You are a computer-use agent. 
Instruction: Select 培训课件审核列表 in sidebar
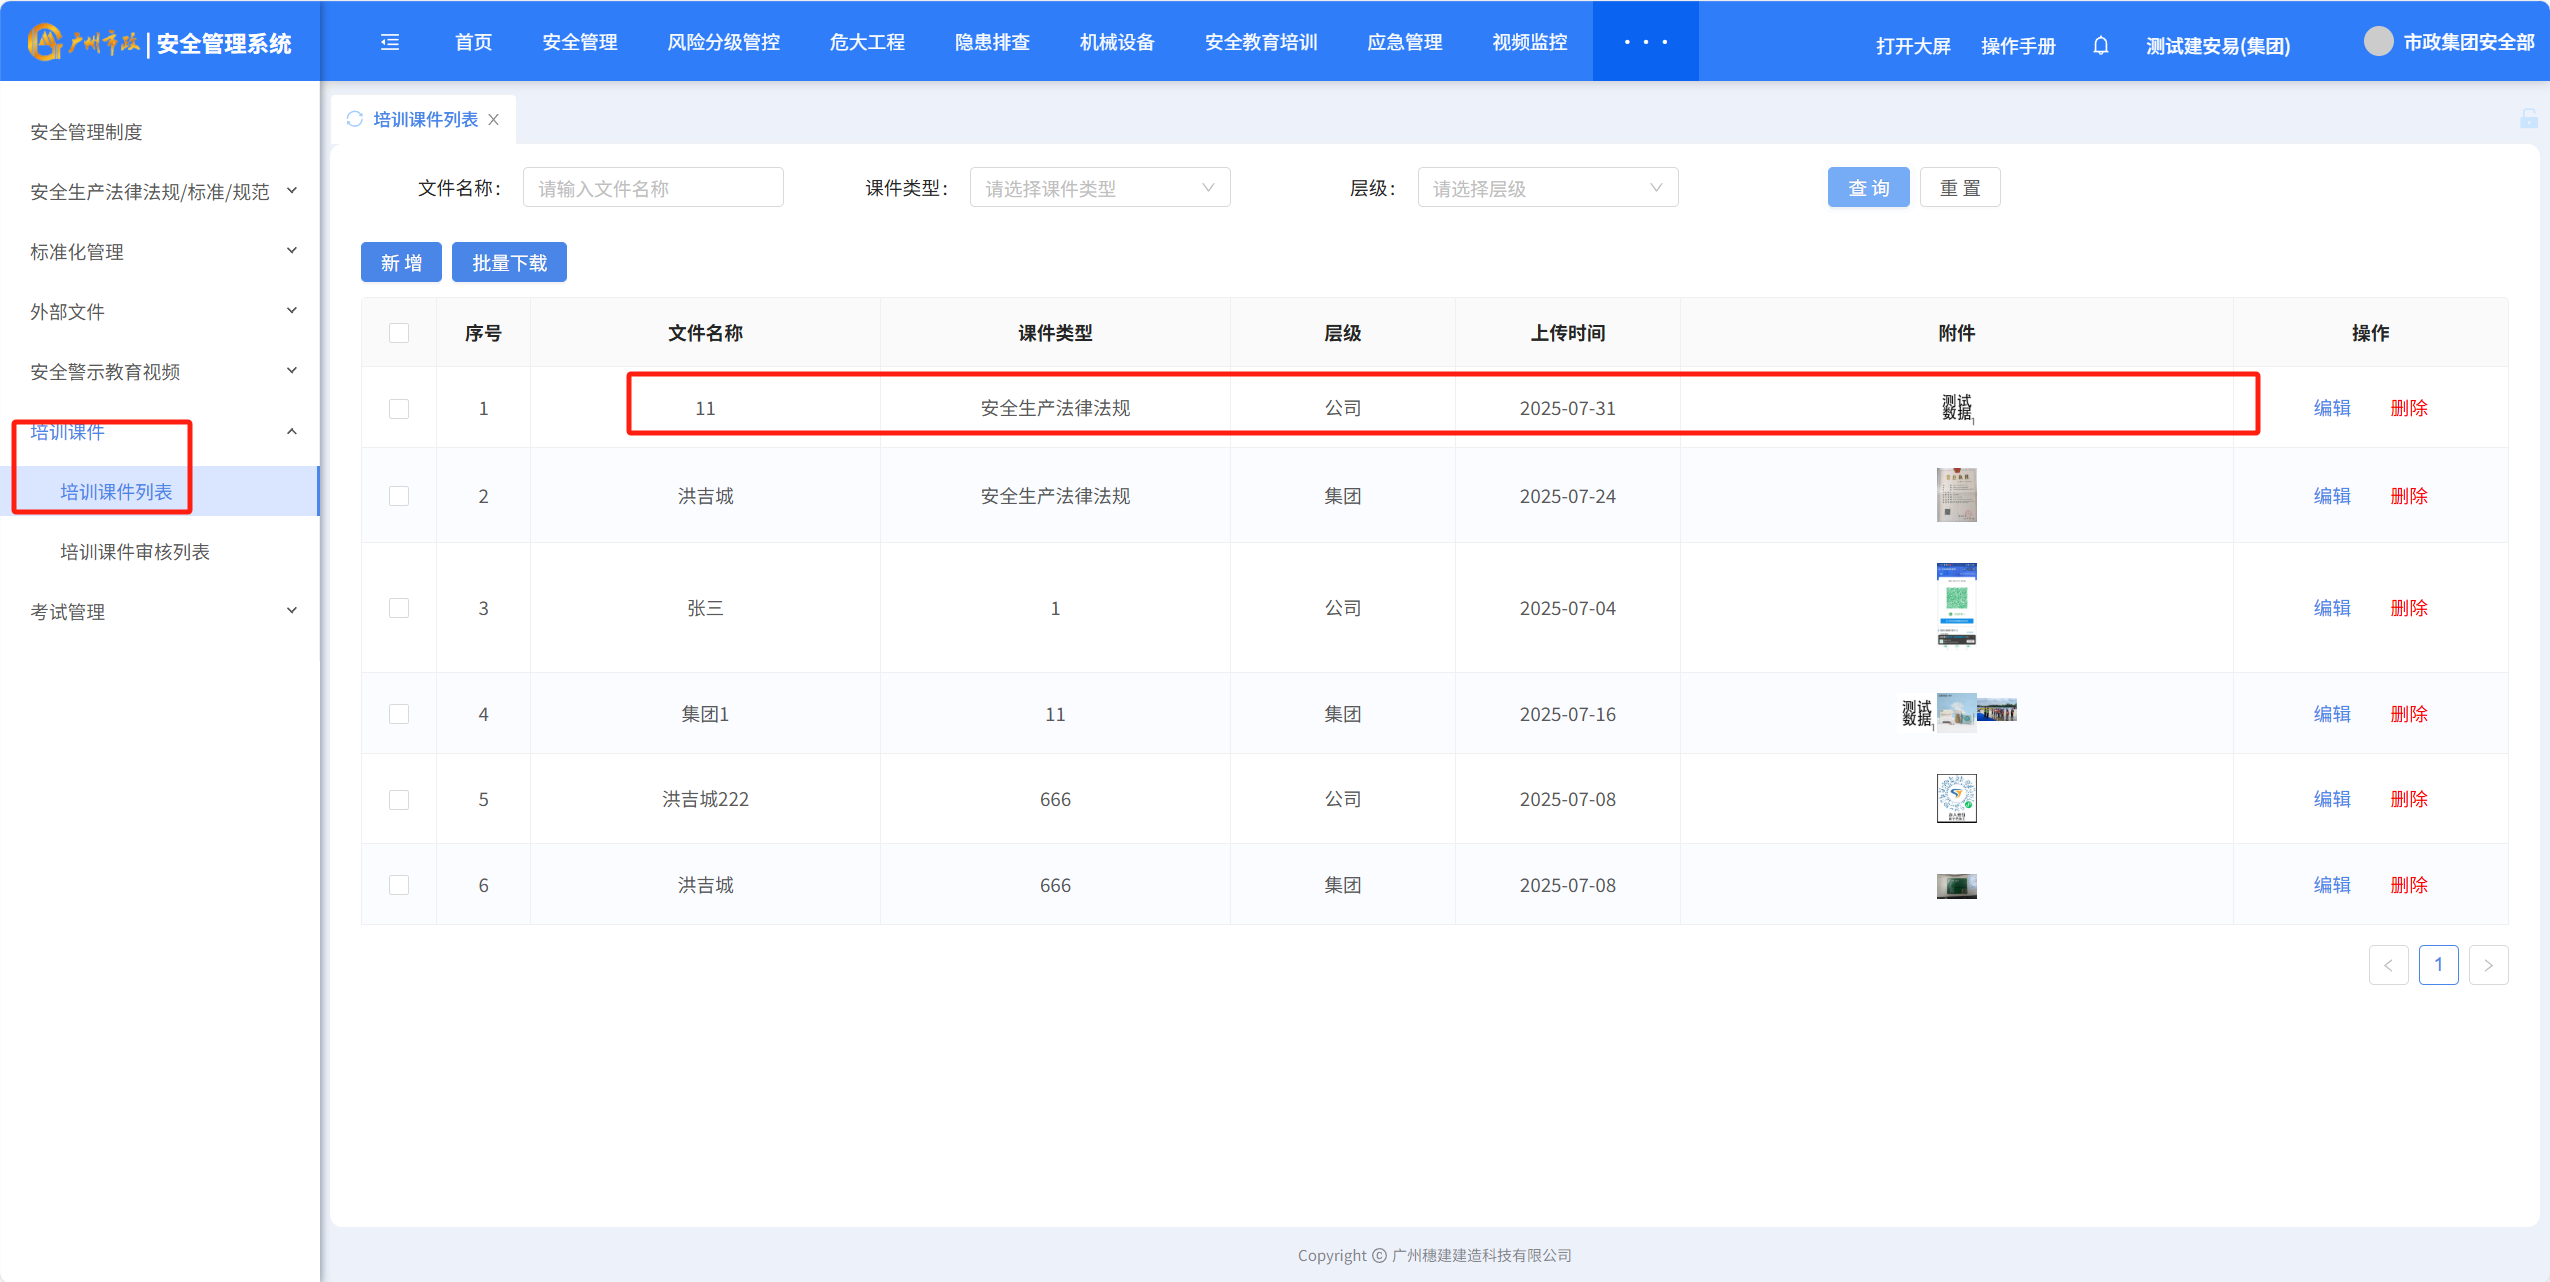click(135, 552)
